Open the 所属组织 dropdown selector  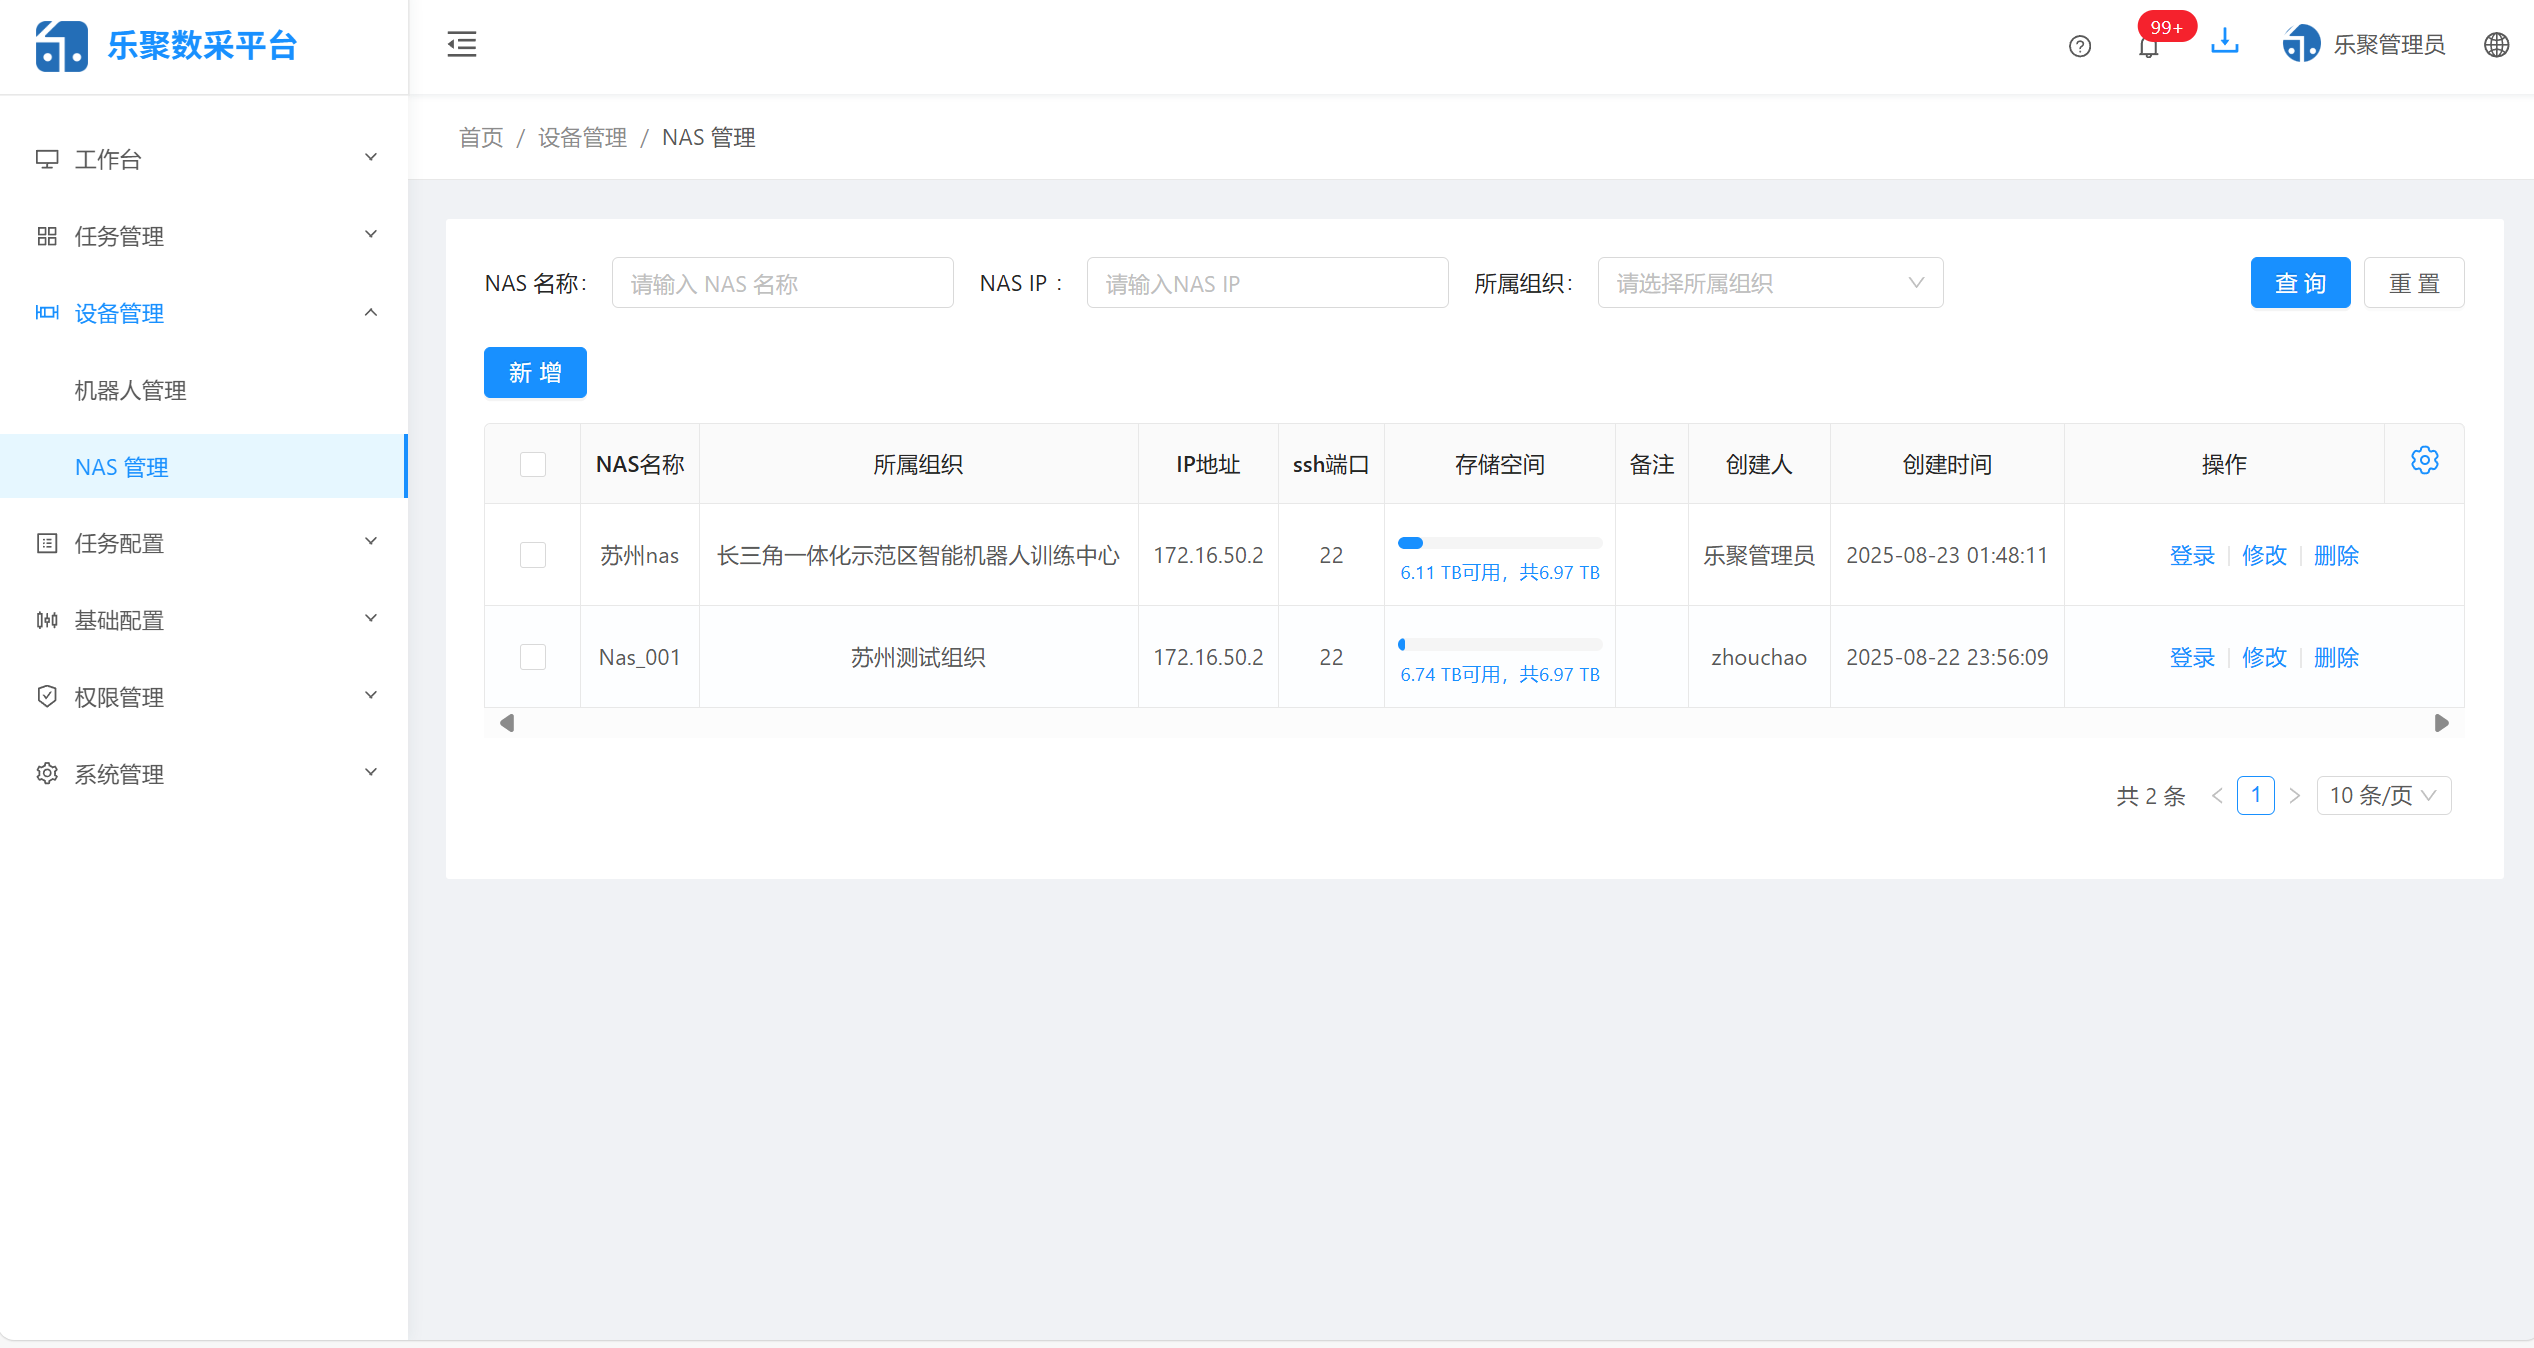click(1769, 282)
